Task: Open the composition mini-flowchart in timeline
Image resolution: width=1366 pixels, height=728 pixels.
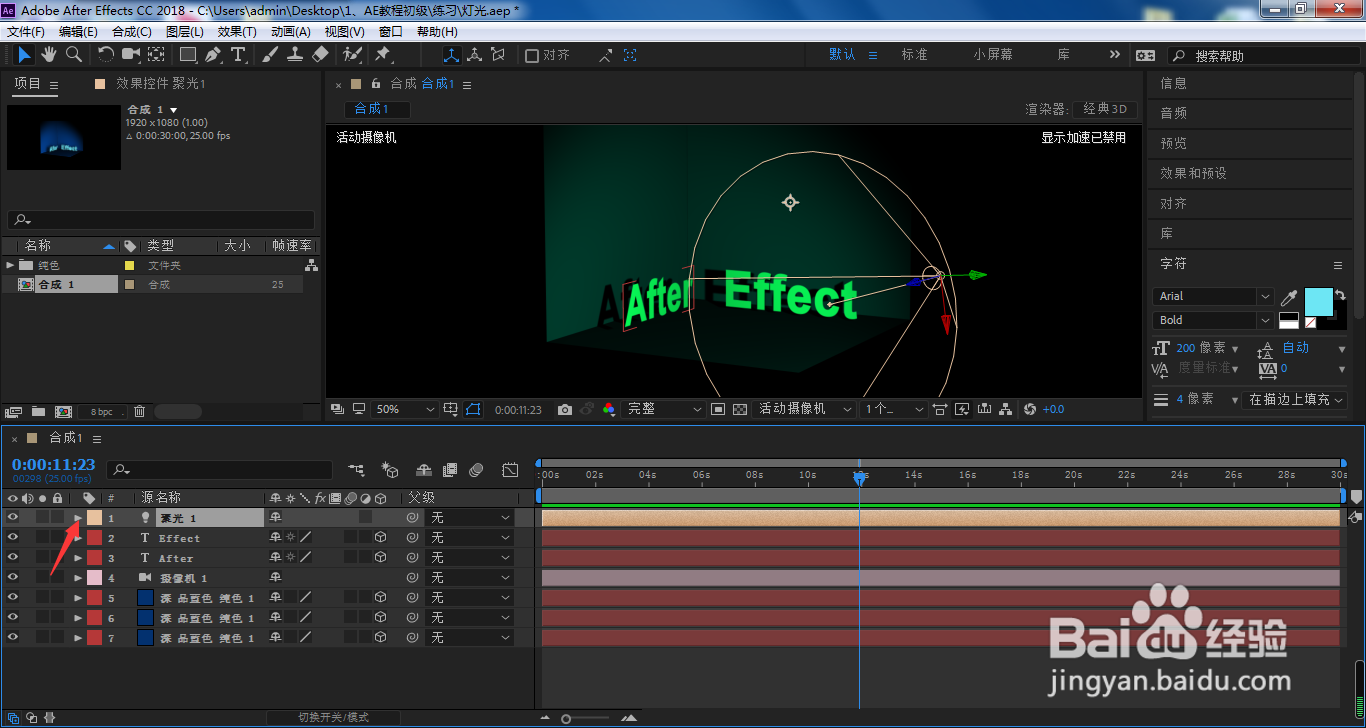Action: point(356,470)
